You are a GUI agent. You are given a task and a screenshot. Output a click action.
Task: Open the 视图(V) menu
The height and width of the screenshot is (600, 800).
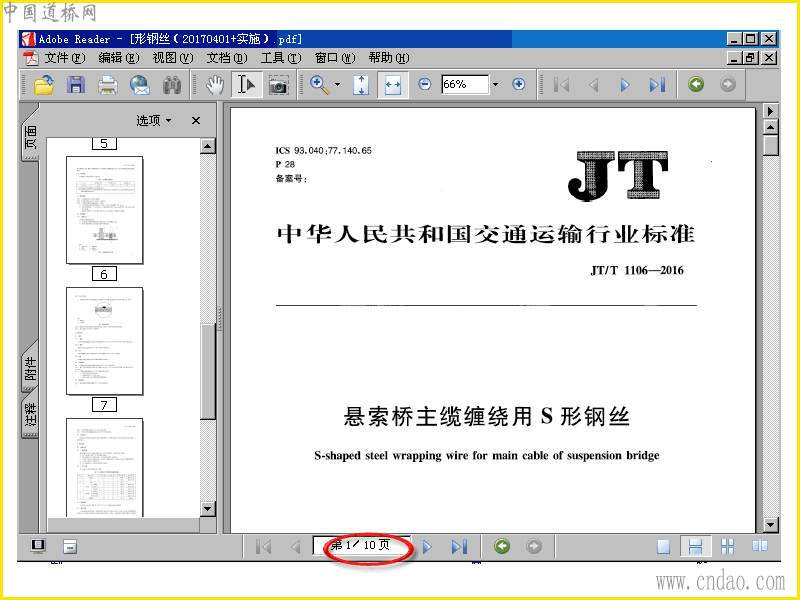tap(173, 58)
